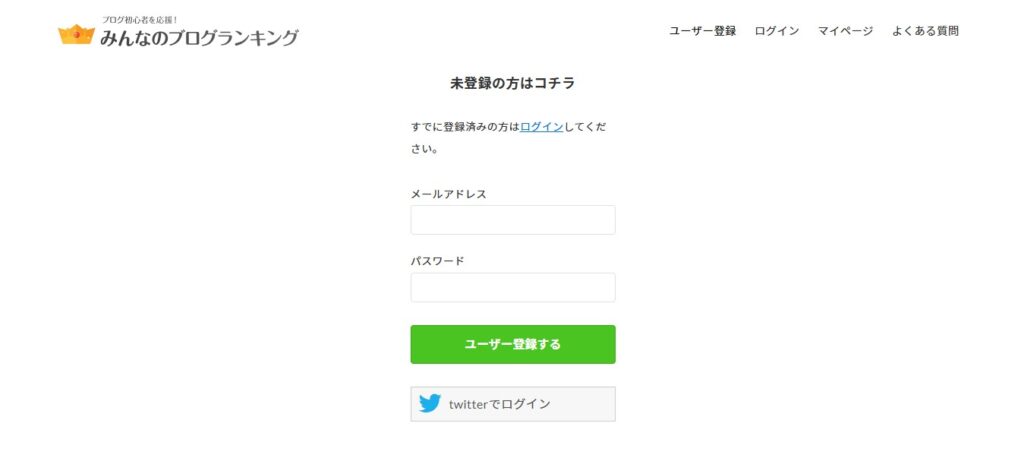Focus the パスワード input field

513,287
